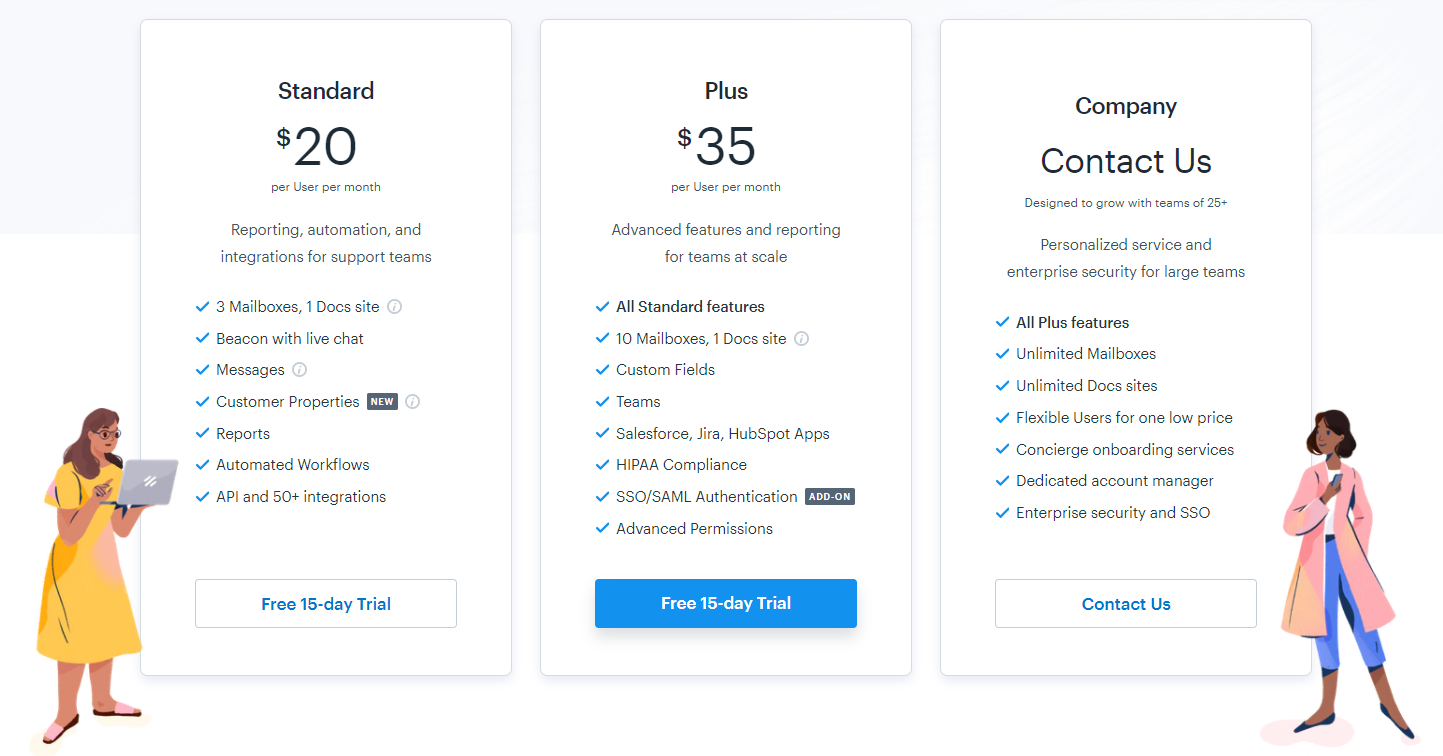Click the checkmark beside Beacon with live chat
This screenshot has width=1443, height=756.
pyautogui.click(x=202, y=339)
